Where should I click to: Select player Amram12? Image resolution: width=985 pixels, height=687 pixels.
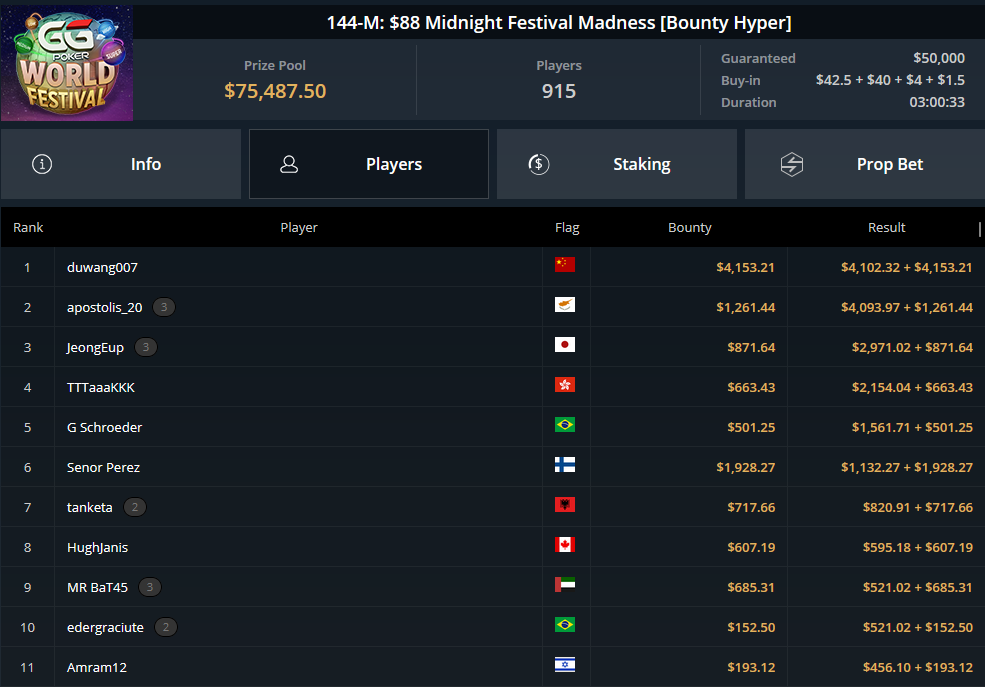pyautogui.click(x=97, y=668)
